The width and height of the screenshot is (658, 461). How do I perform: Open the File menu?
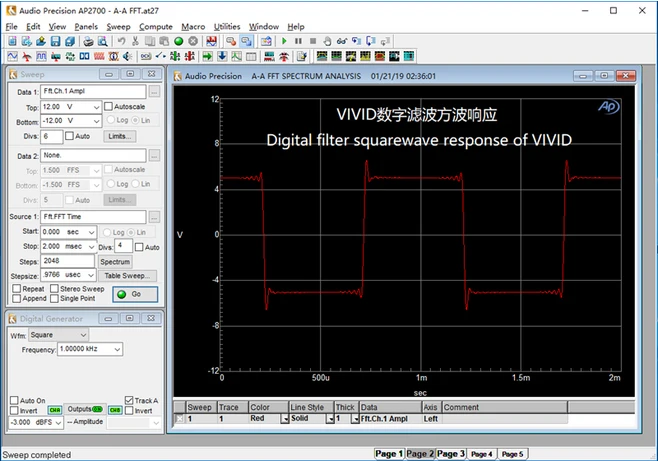tap(11, 26)
